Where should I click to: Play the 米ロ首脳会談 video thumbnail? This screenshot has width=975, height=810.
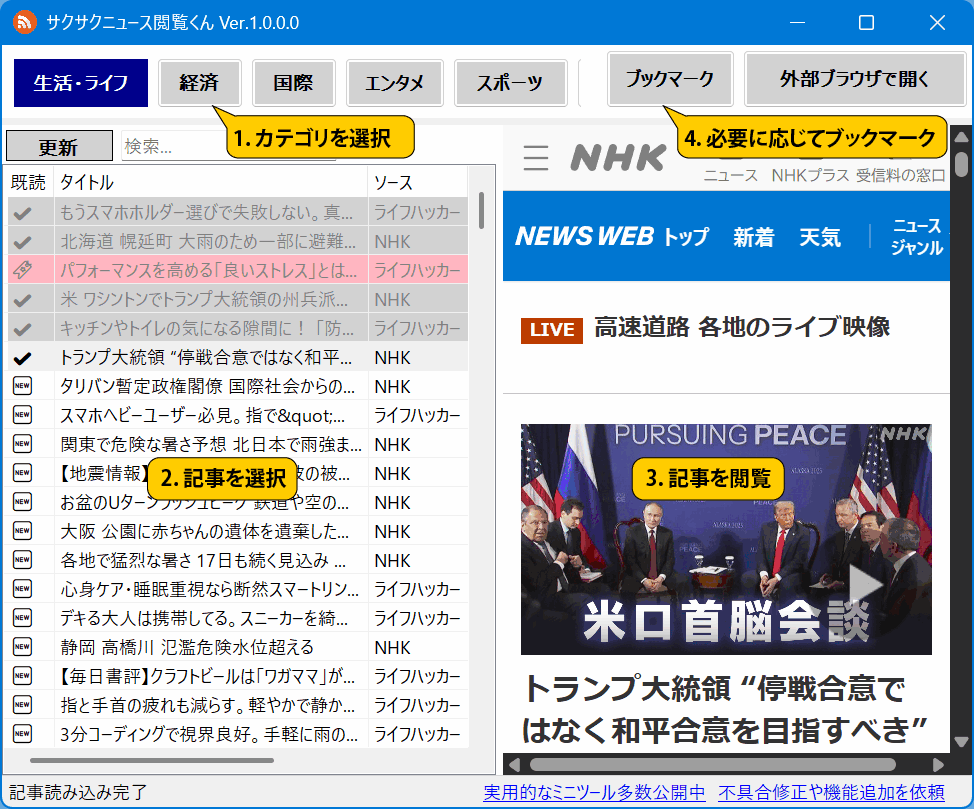(x=866, y=583)
